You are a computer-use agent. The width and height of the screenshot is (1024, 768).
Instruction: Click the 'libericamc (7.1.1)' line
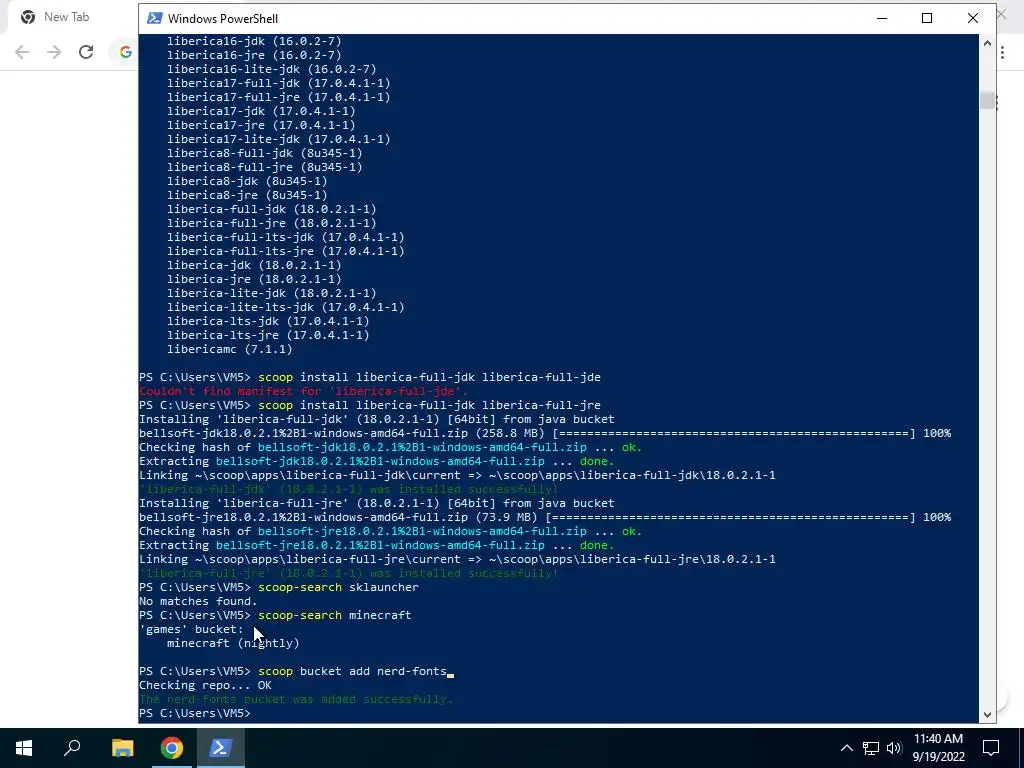click(229, 349)
